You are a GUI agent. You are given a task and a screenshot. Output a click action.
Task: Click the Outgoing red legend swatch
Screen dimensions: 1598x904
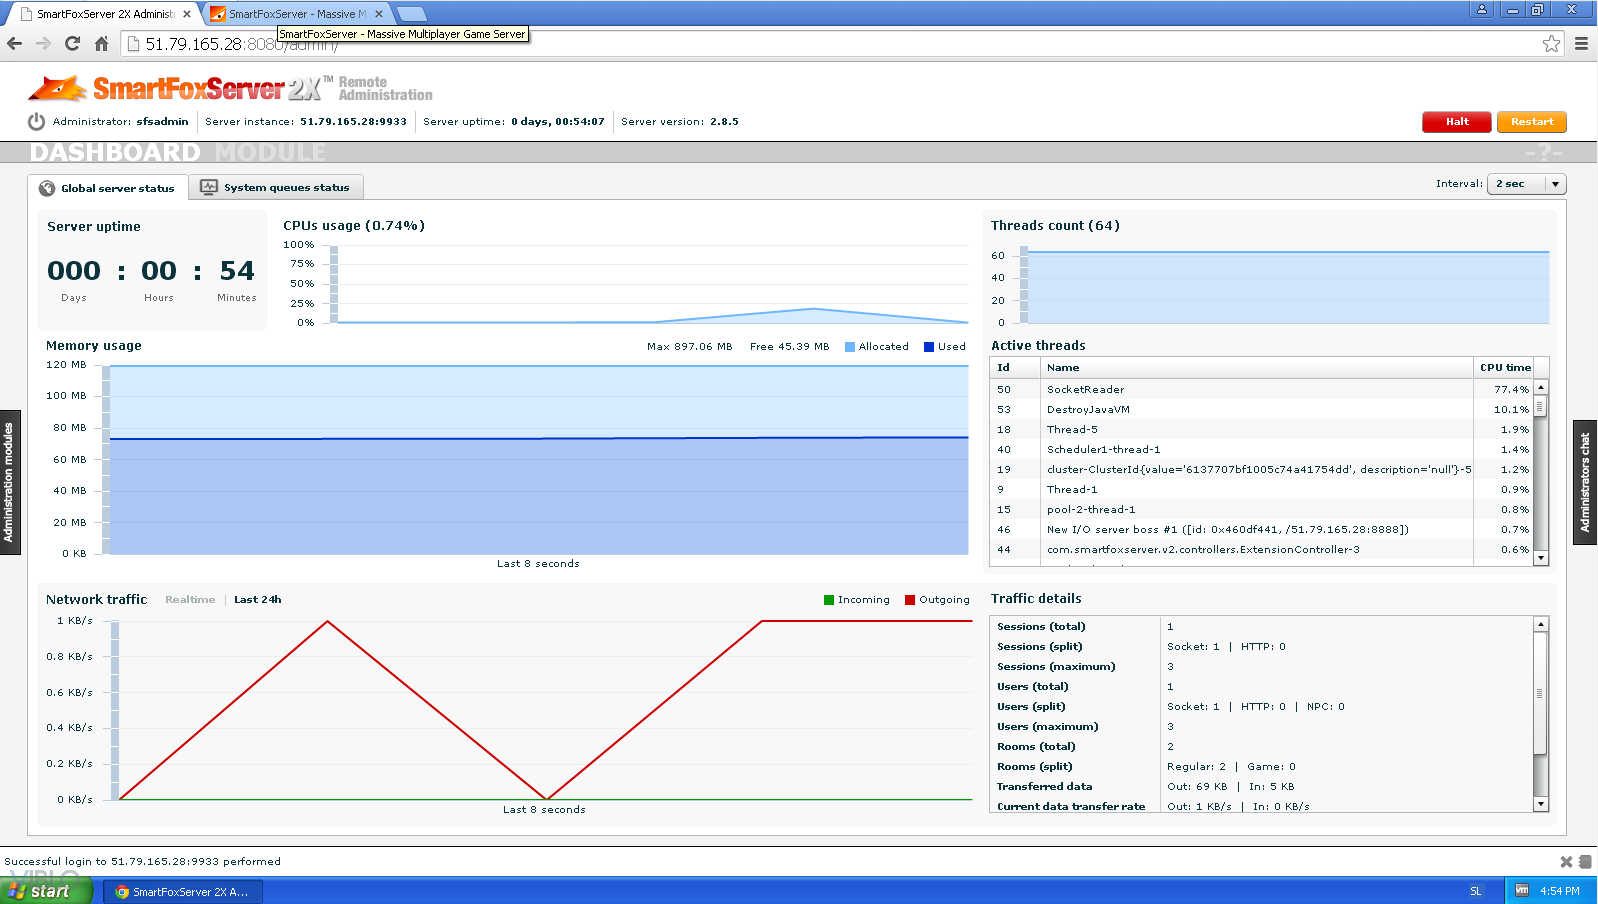(910, 600)
